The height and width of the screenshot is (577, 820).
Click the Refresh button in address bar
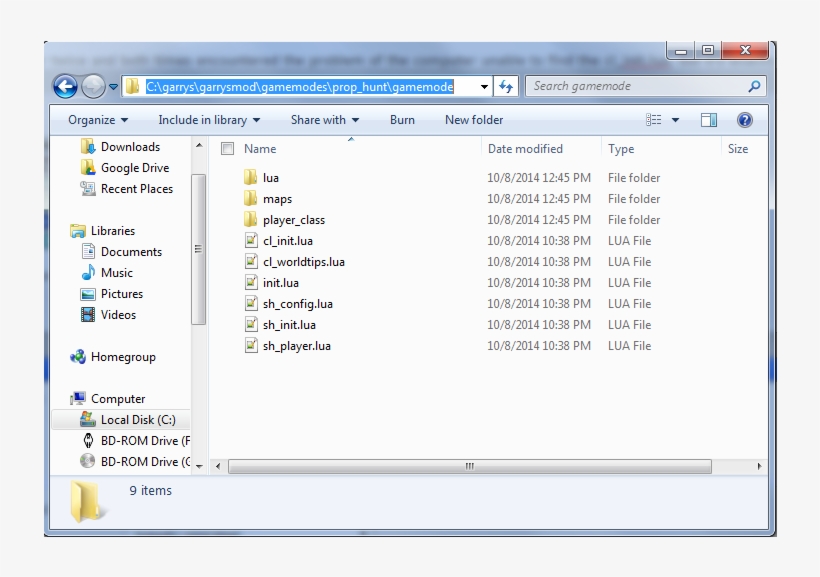[x=504, y=86]
